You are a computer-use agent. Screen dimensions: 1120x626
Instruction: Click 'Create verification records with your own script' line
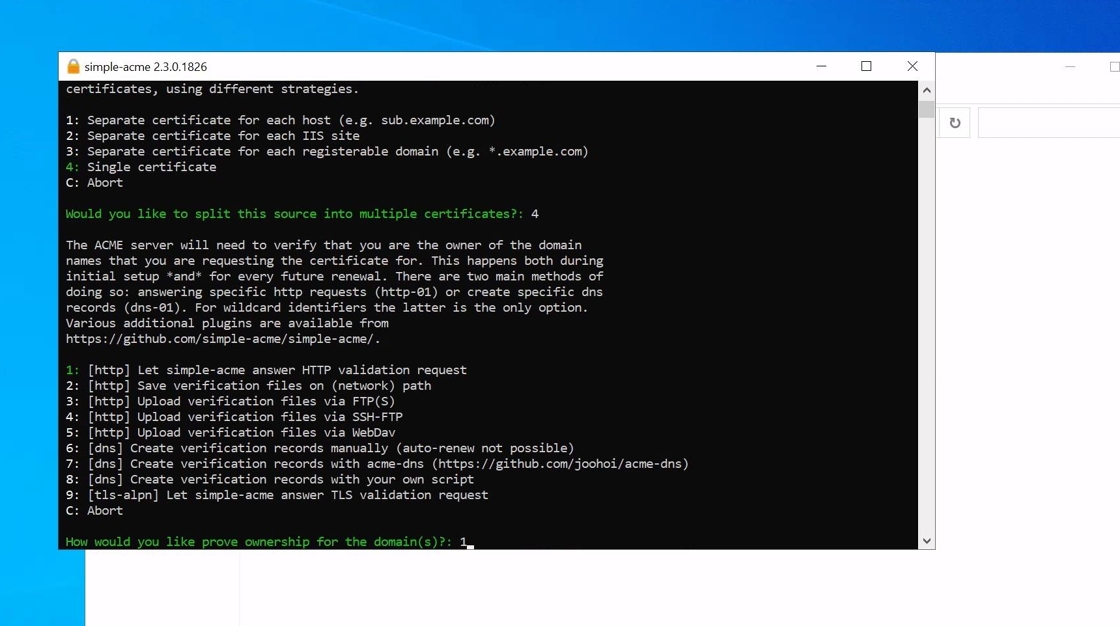tap(269, 480)
